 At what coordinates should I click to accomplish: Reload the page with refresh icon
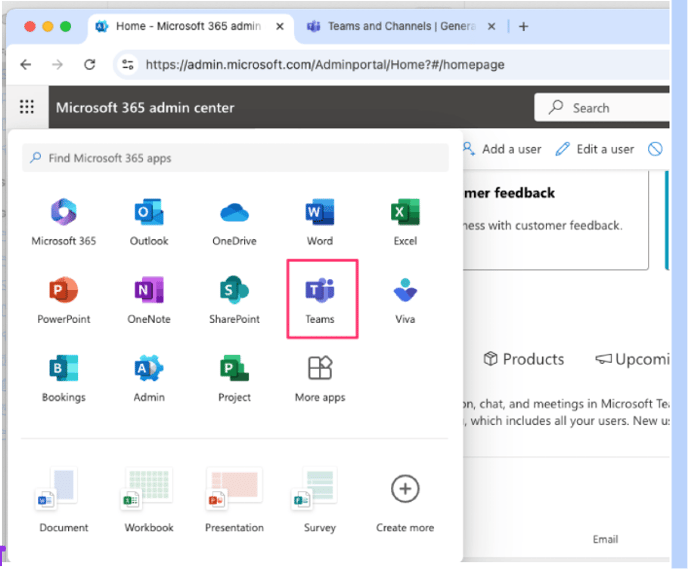[90, 65]
